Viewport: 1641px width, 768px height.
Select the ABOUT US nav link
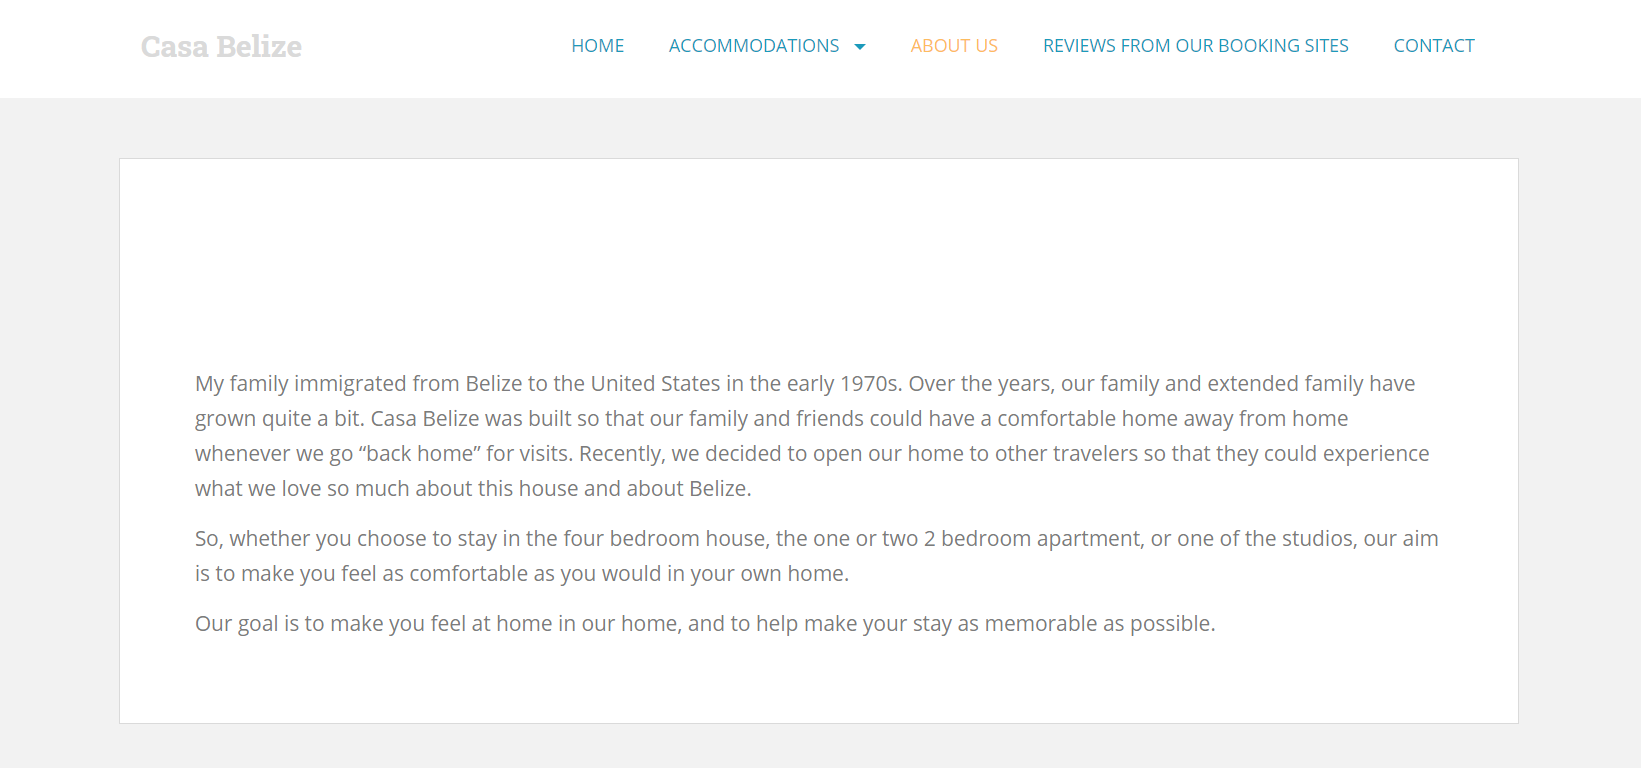tap(953, 46)
